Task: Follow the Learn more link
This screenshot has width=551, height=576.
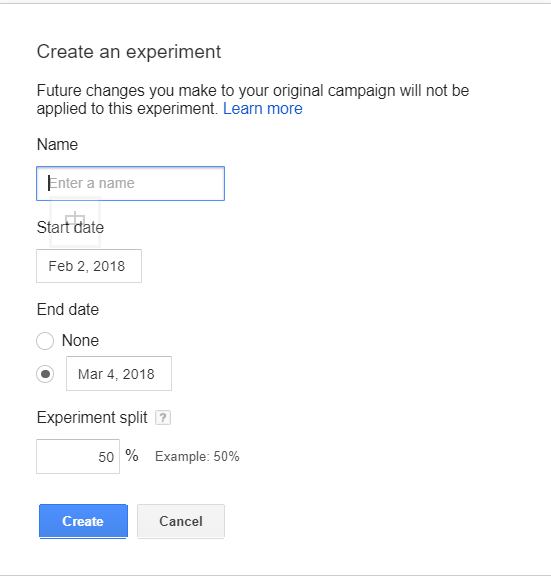Action: tap(263, 109)
